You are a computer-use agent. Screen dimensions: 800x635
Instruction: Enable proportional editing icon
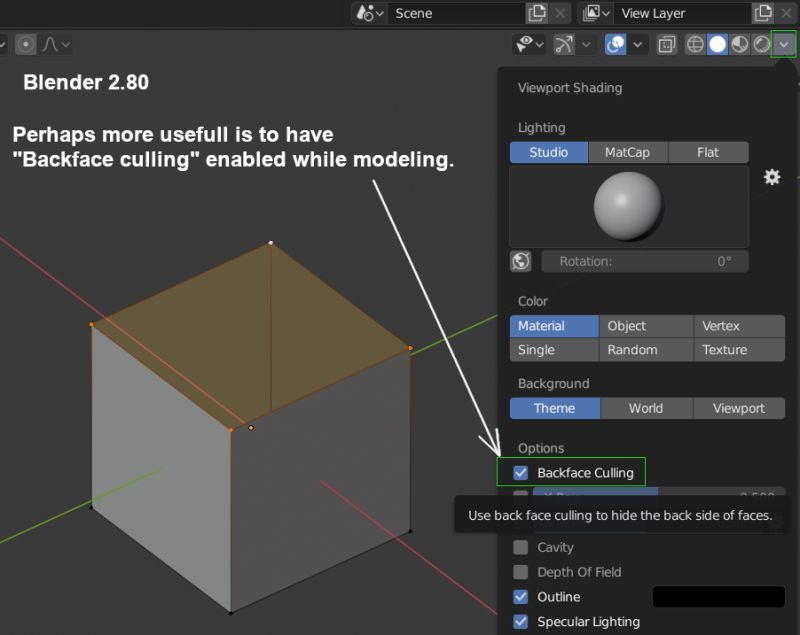point(26,44)
